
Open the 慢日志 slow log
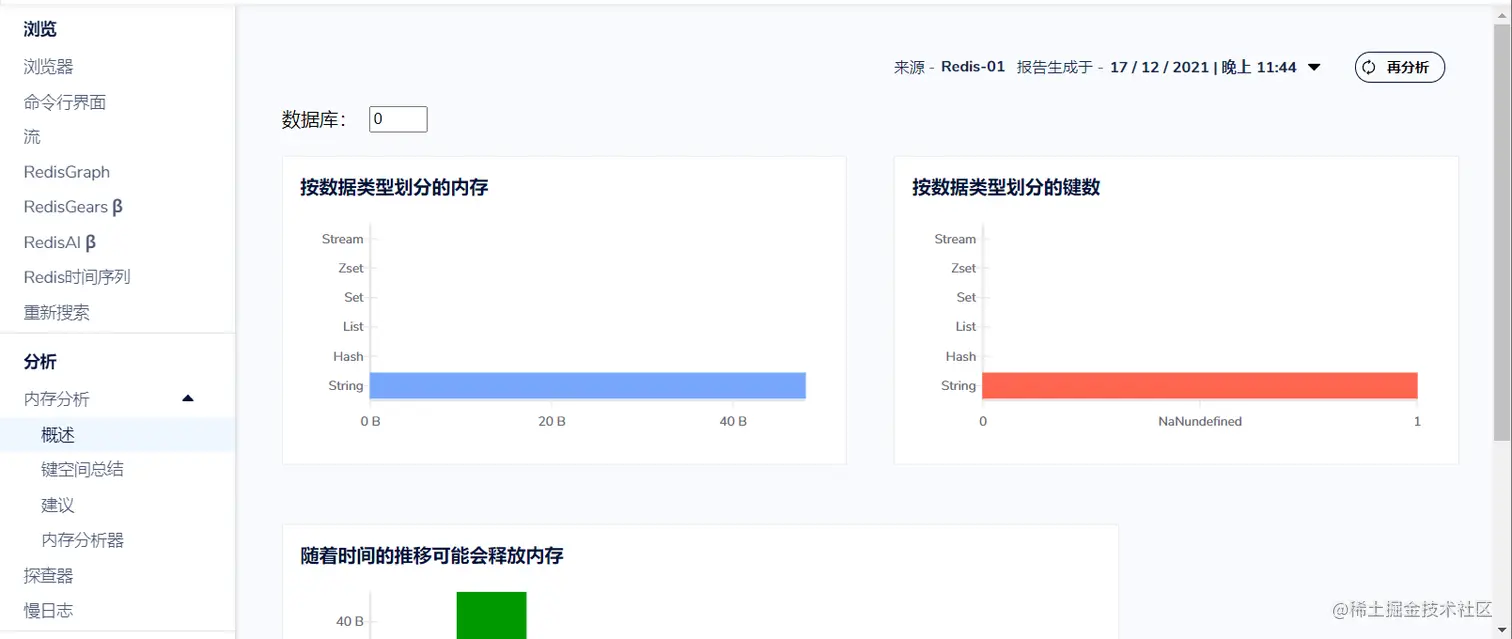pyautogui.click(x=49, y=609)
